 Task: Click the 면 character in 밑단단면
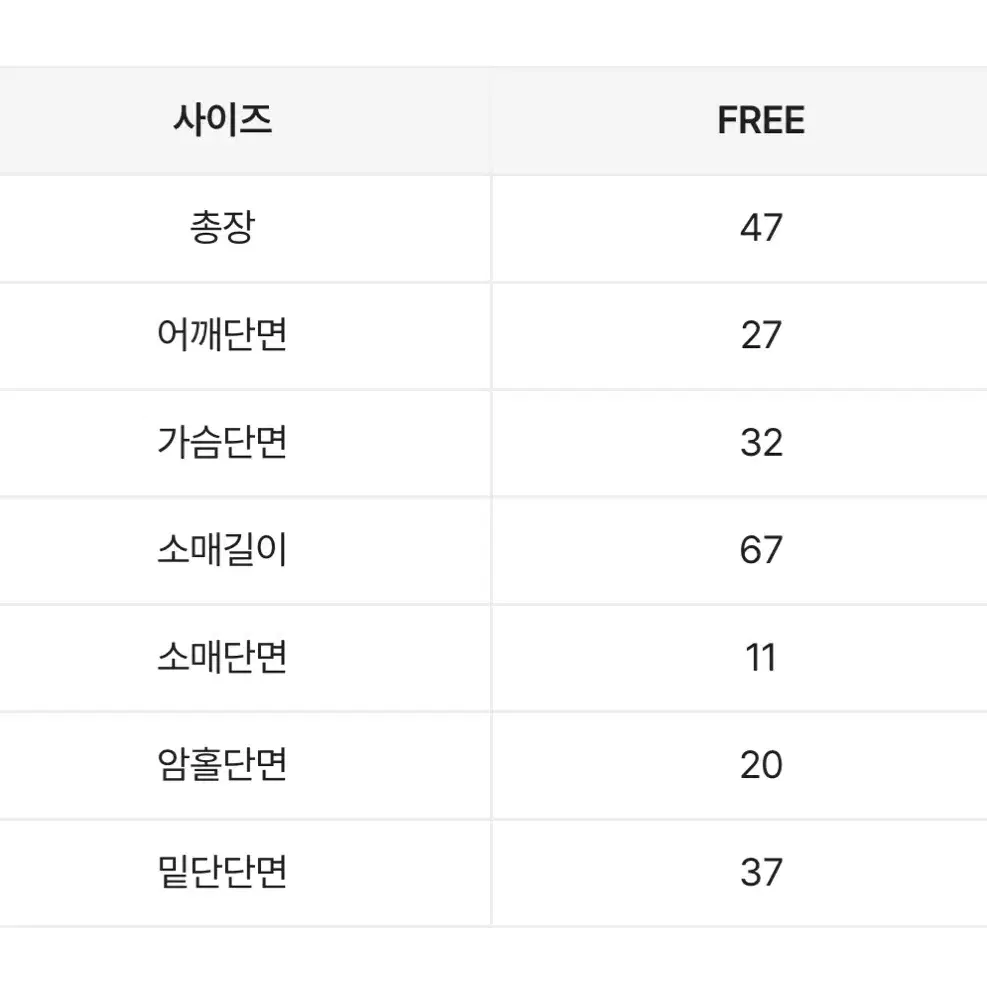[x=272, y=872]
